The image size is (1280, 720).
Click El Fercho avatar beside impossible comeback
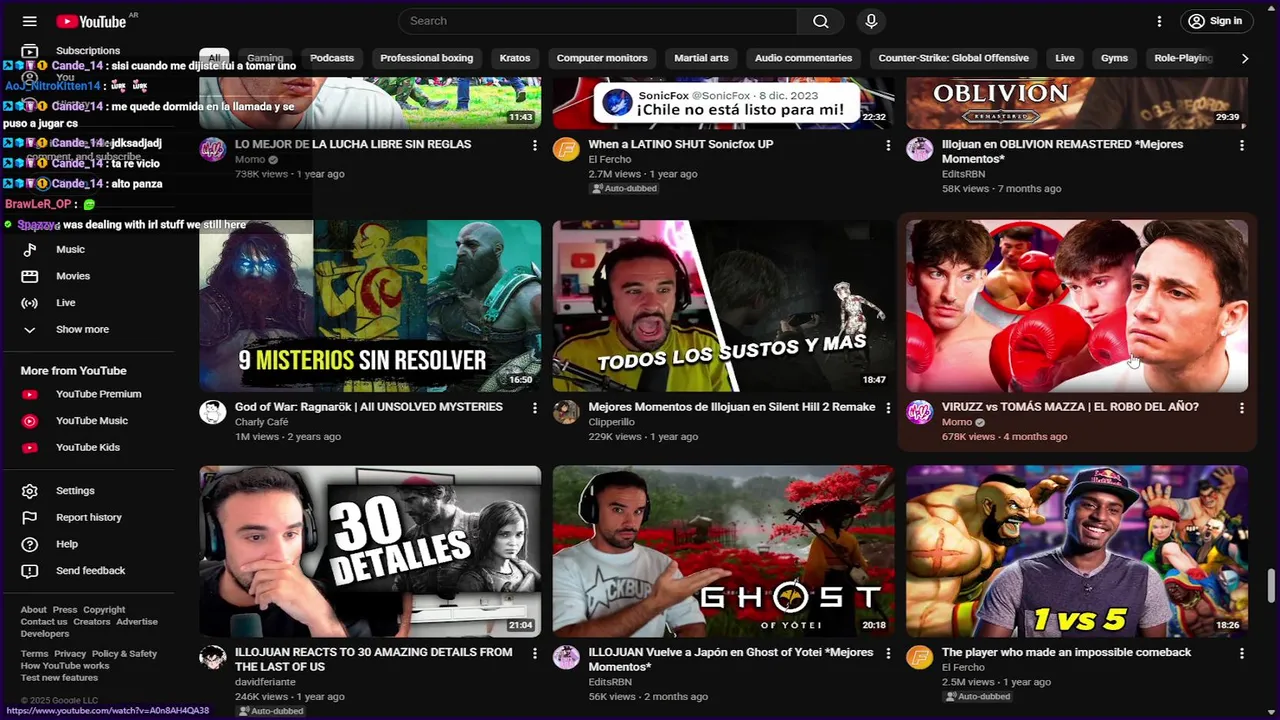(x=919, y=657)
